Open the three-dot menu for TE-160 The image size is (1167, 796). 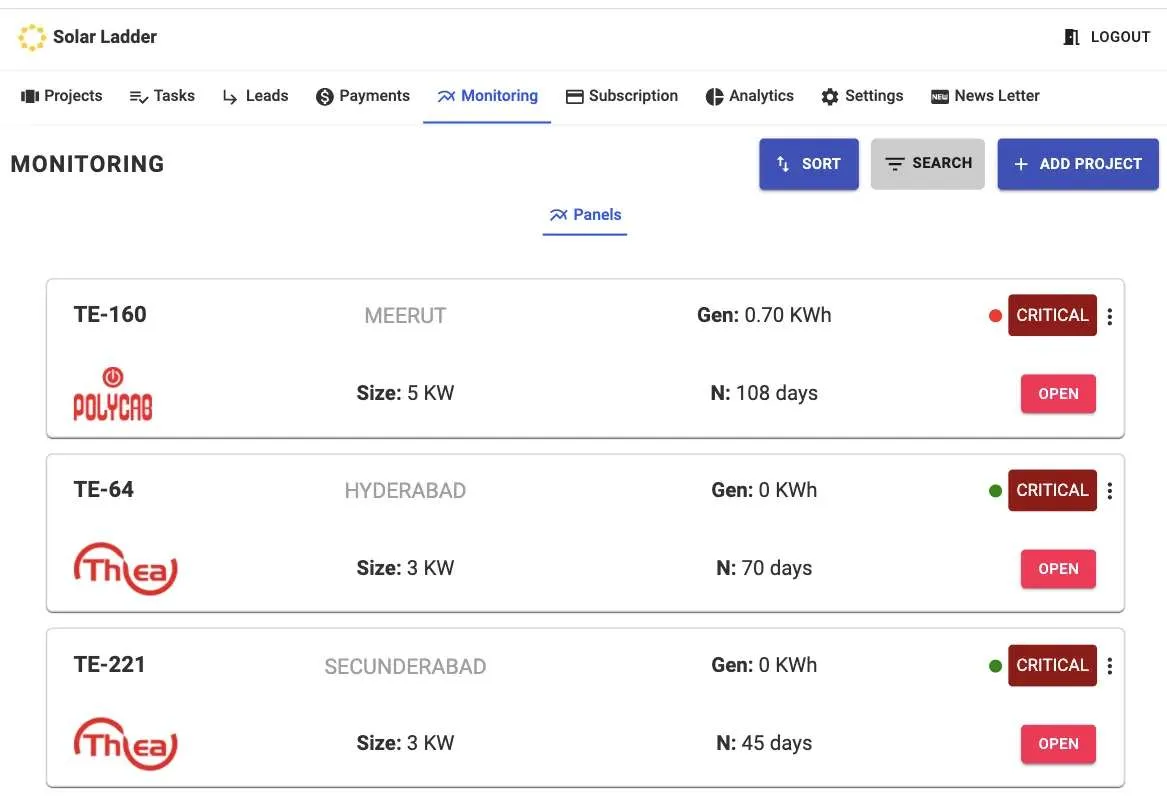click(x=1110, y=317)
